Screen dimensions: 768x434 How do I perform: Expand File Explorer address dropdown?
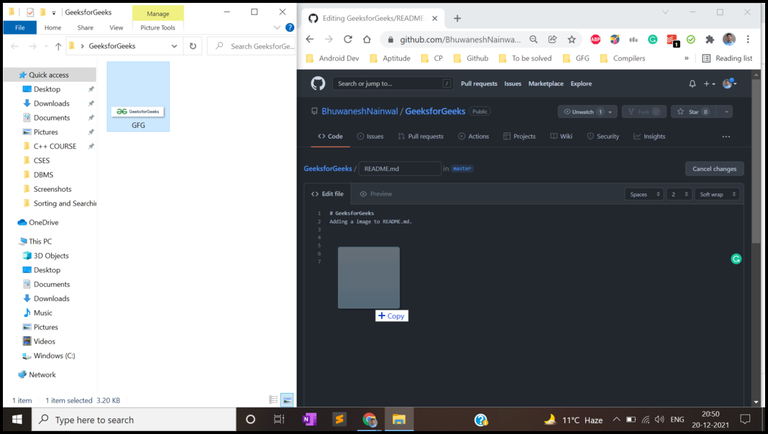click(x=174, y=46)
